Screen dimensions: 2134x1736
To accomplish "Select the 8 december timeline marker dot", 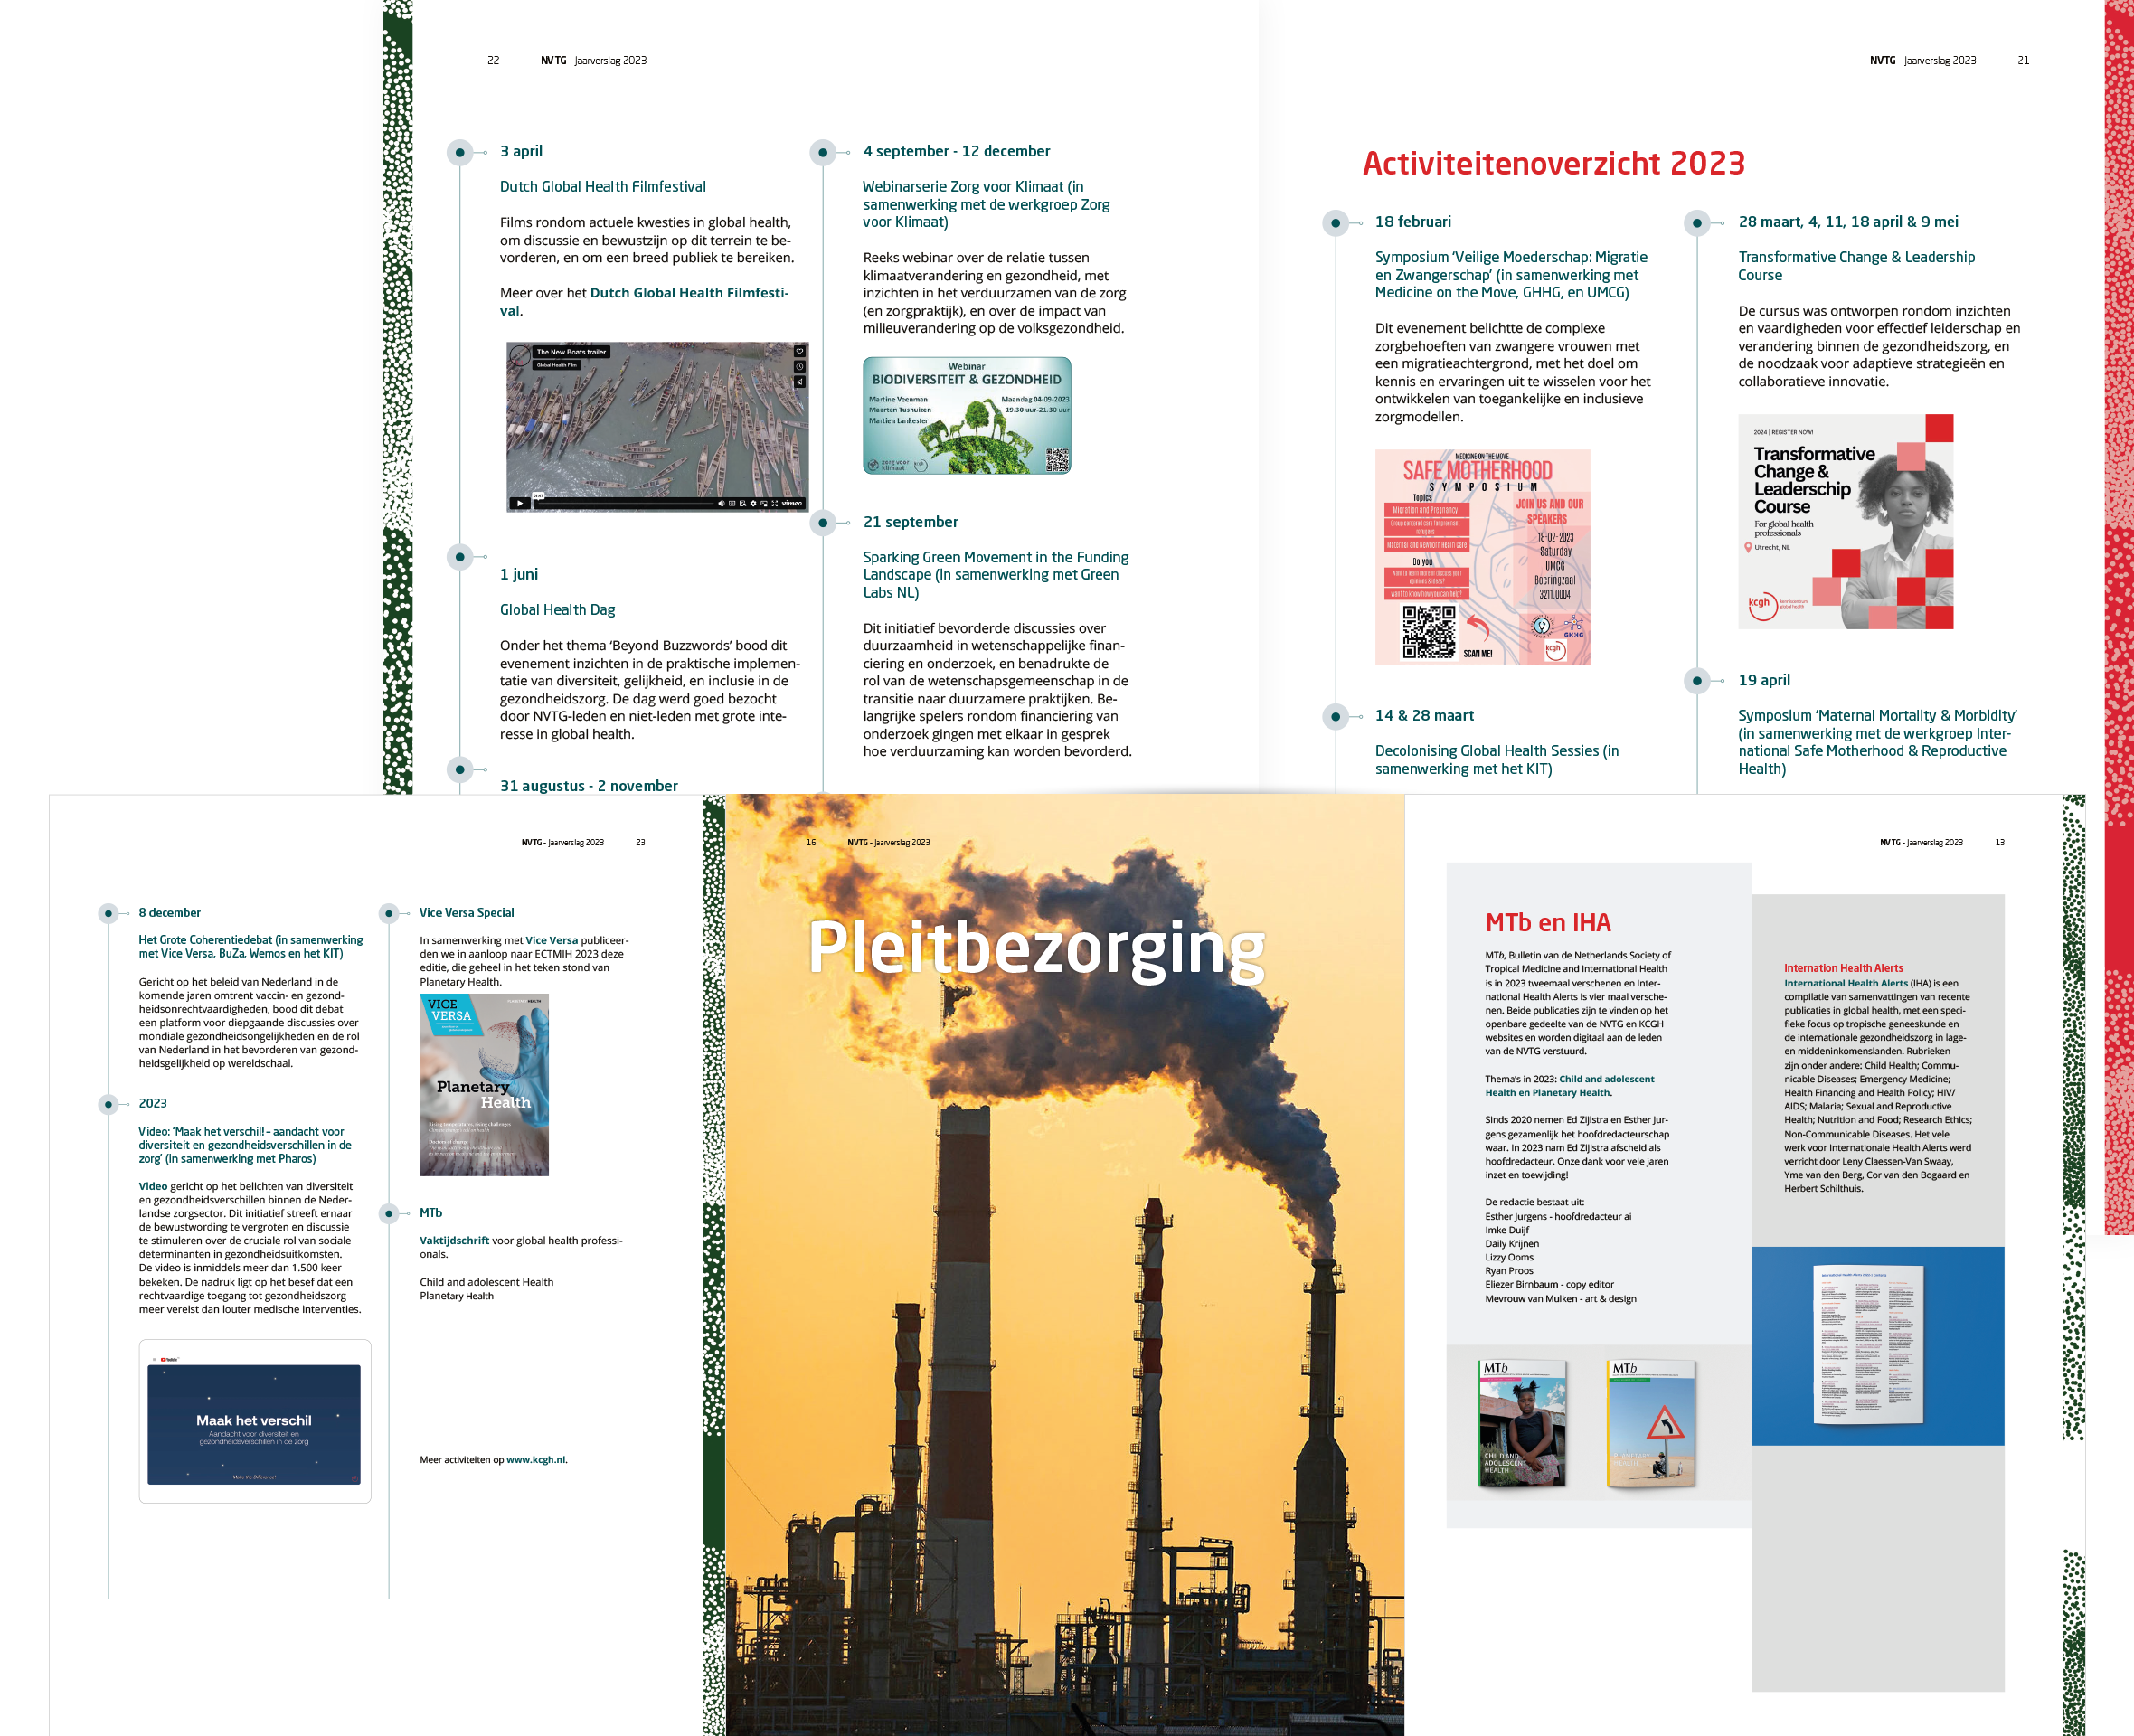I will [108, 913].
